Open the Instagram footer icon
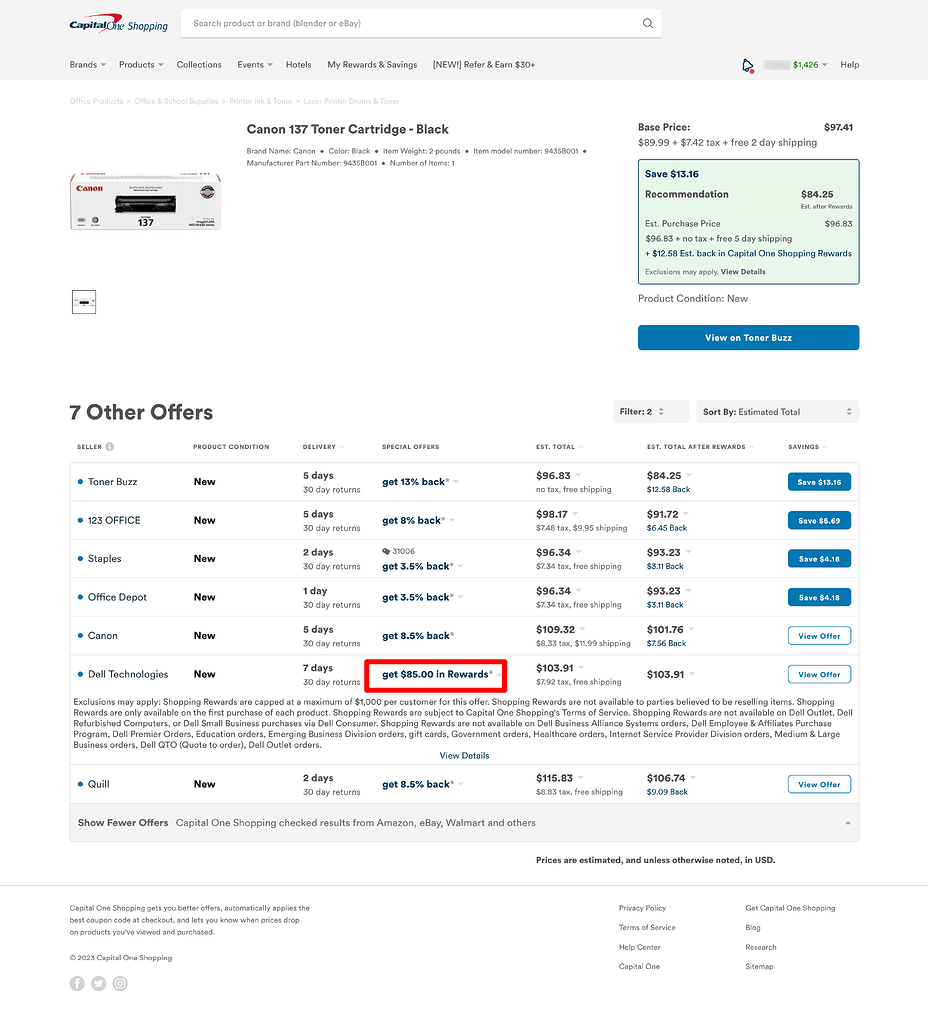 (x=120, y=983)
